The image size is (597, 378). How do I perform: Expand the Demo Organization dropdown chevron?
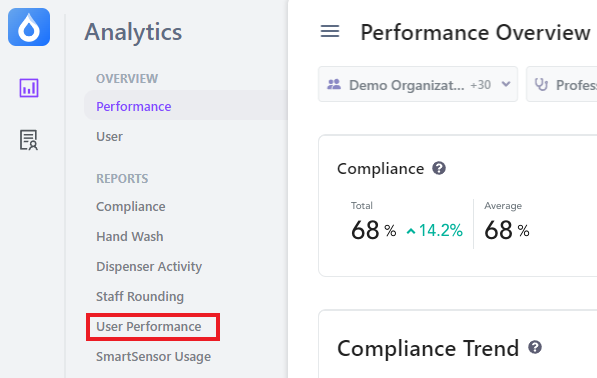point(506,84)
